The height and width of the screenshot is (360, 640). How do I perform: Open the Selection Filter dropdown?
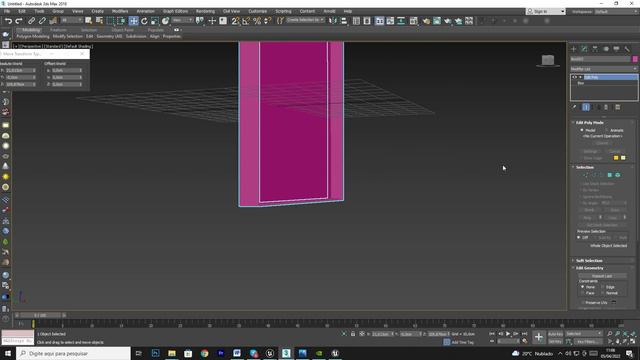point(71,20)
